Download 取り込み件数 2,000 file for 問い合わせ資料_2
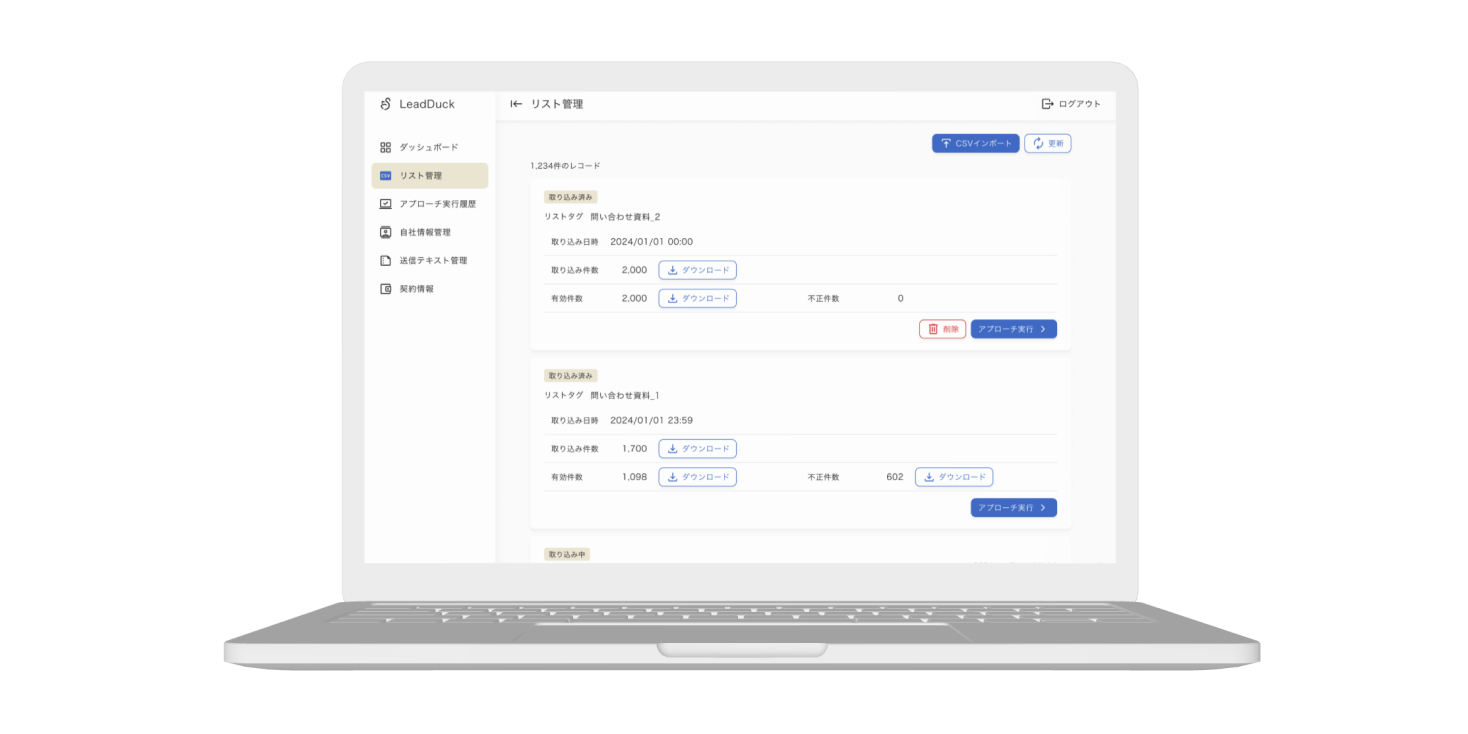 [697, 270]
